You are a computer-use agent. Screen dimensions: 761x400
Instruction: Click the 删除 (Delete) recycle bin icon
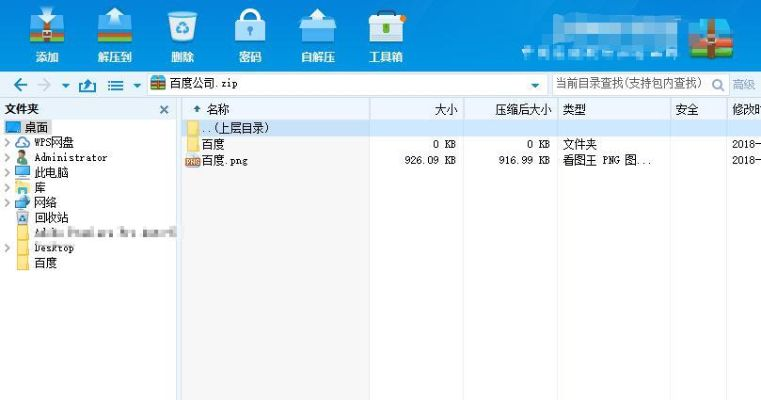182,27
